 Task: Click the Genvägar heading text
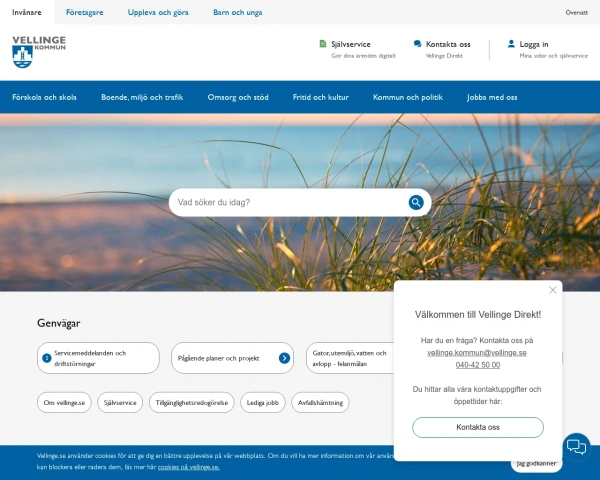point(59,323)
